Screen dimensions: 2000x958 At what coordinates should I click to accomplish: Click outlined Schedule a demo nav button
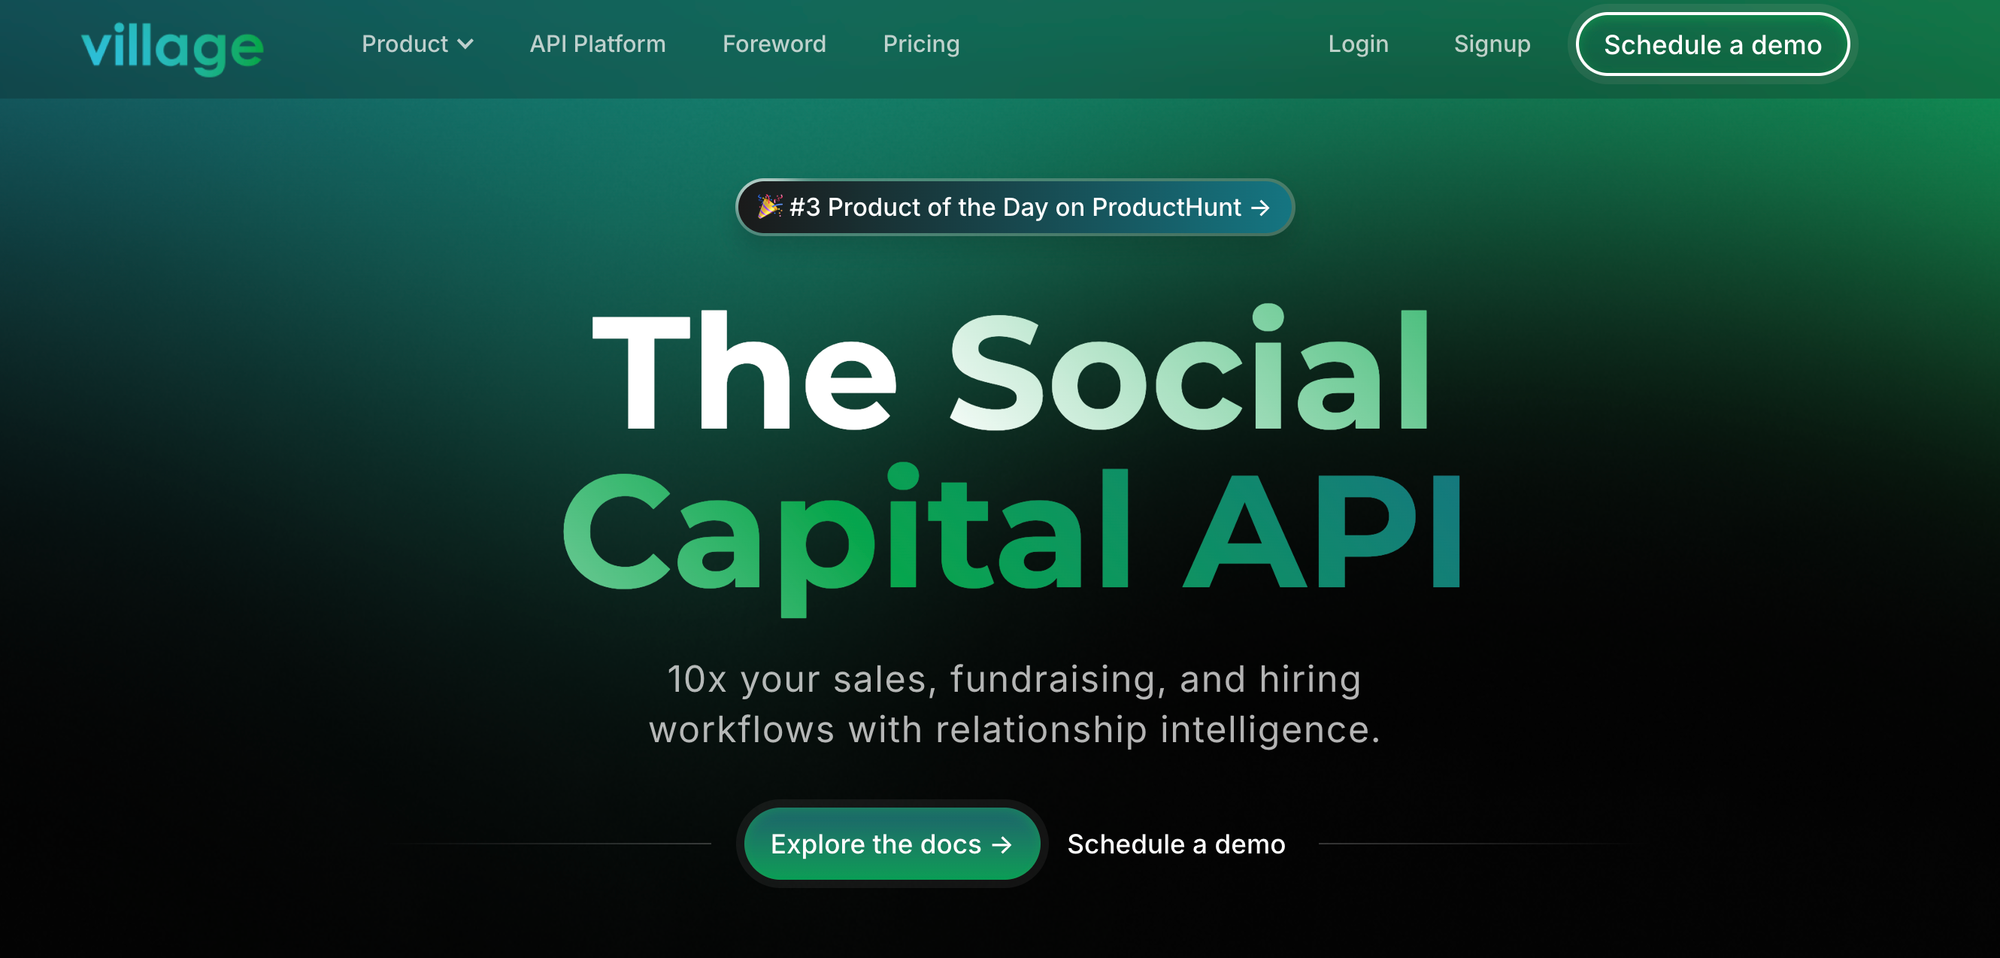pos(1713,44)
